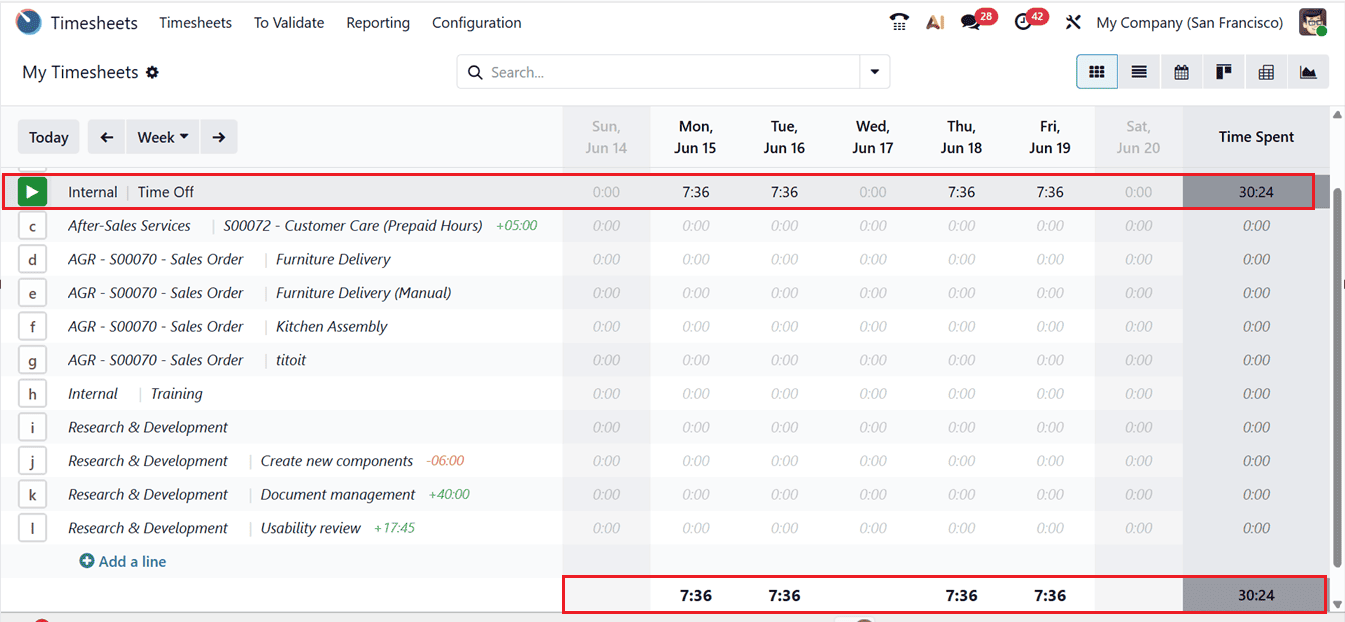The width and height of the screenshot is (1345, 622).
Task: Click the Kitchen Assembly task name
Action: click(x=332, y=326)
